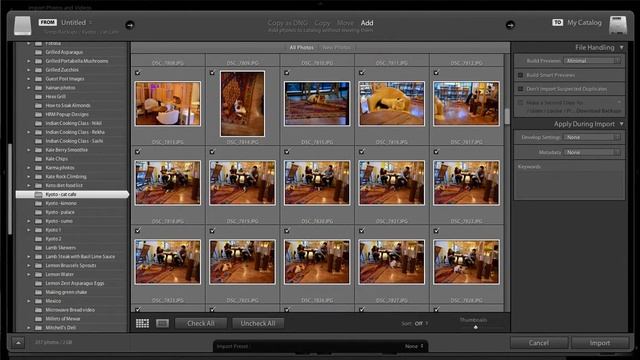This screenshot has width=640, height=360.
Task: Click the vertical rug cat thumbnail
Action: click(242, 104)
